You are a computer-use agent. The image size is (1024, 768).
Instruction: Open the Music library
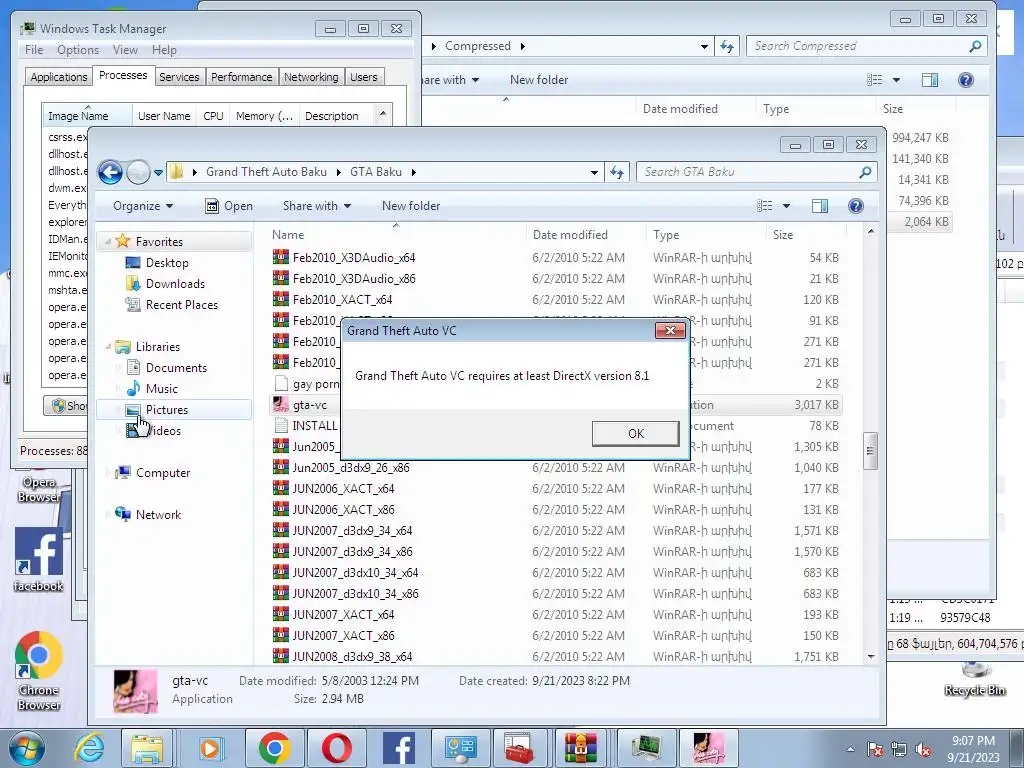click(161, 389)
